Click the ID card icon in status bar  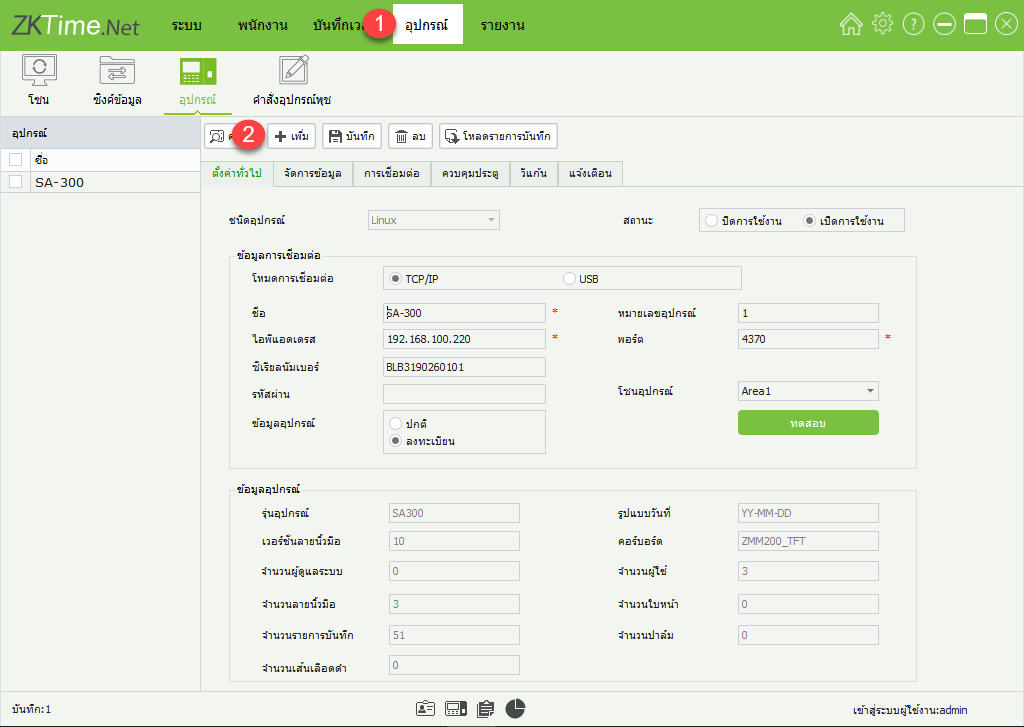[x=425, y=708]
